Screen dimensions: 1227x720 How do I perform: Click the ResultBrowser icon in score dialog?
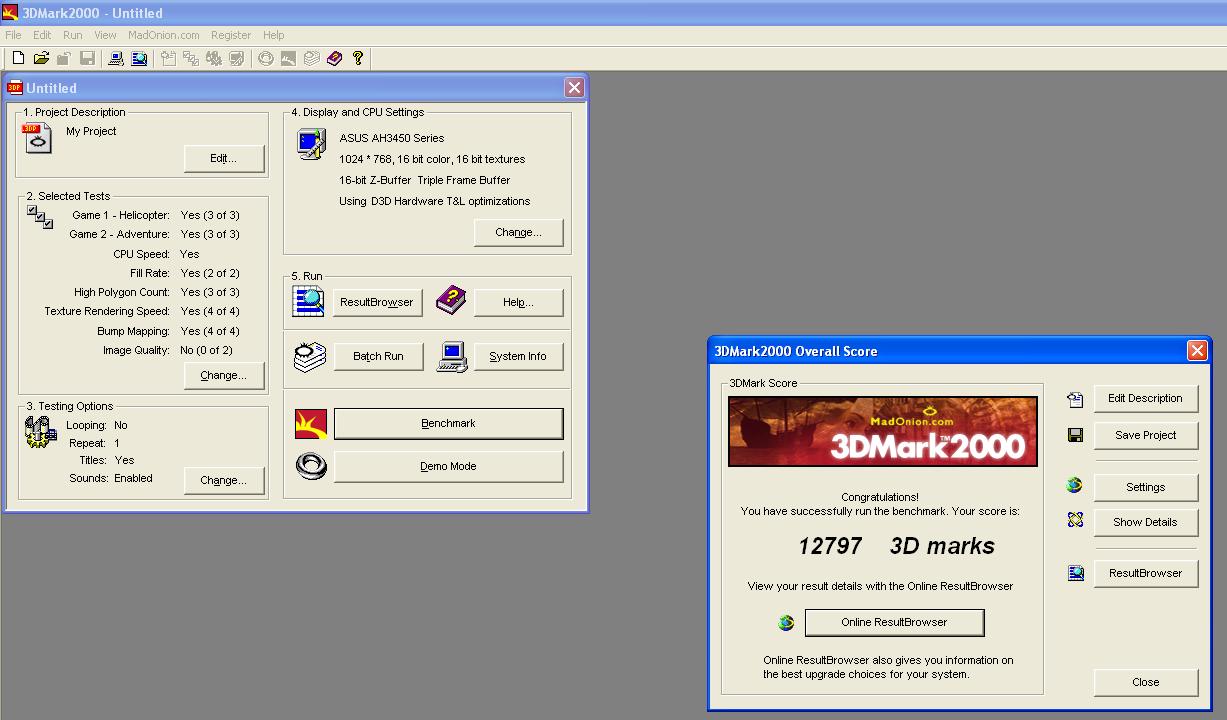(x=1075, y=573)
